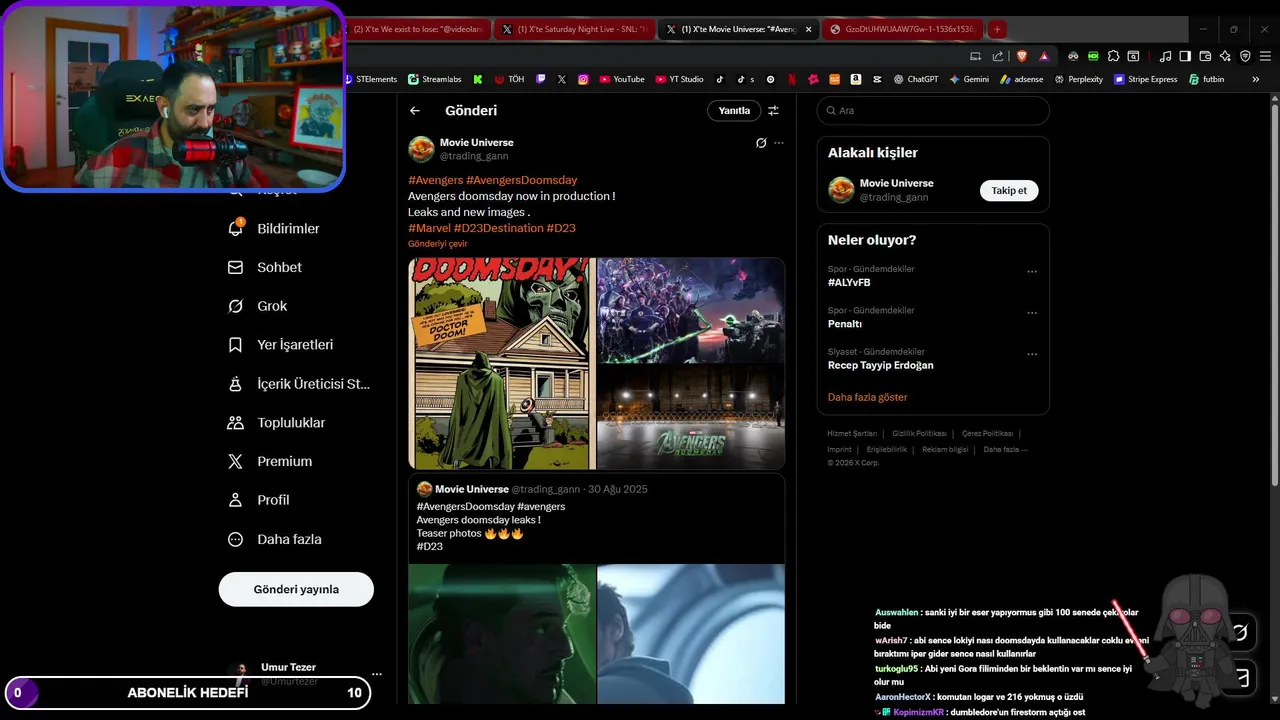
Task: Open the Gemini bookmark
Action: 969,79
